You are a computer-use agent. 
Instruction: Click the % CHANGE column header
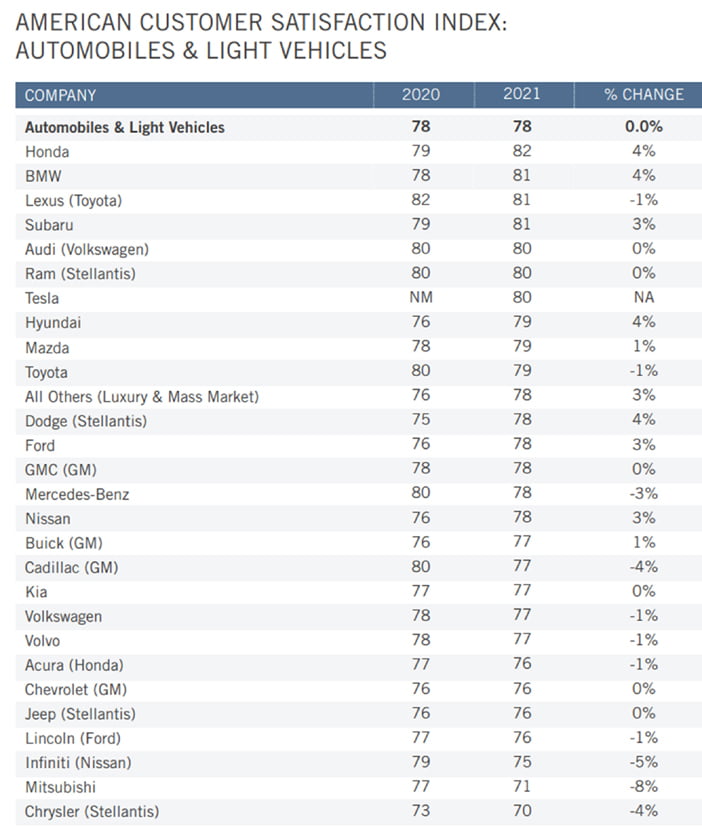644,95
